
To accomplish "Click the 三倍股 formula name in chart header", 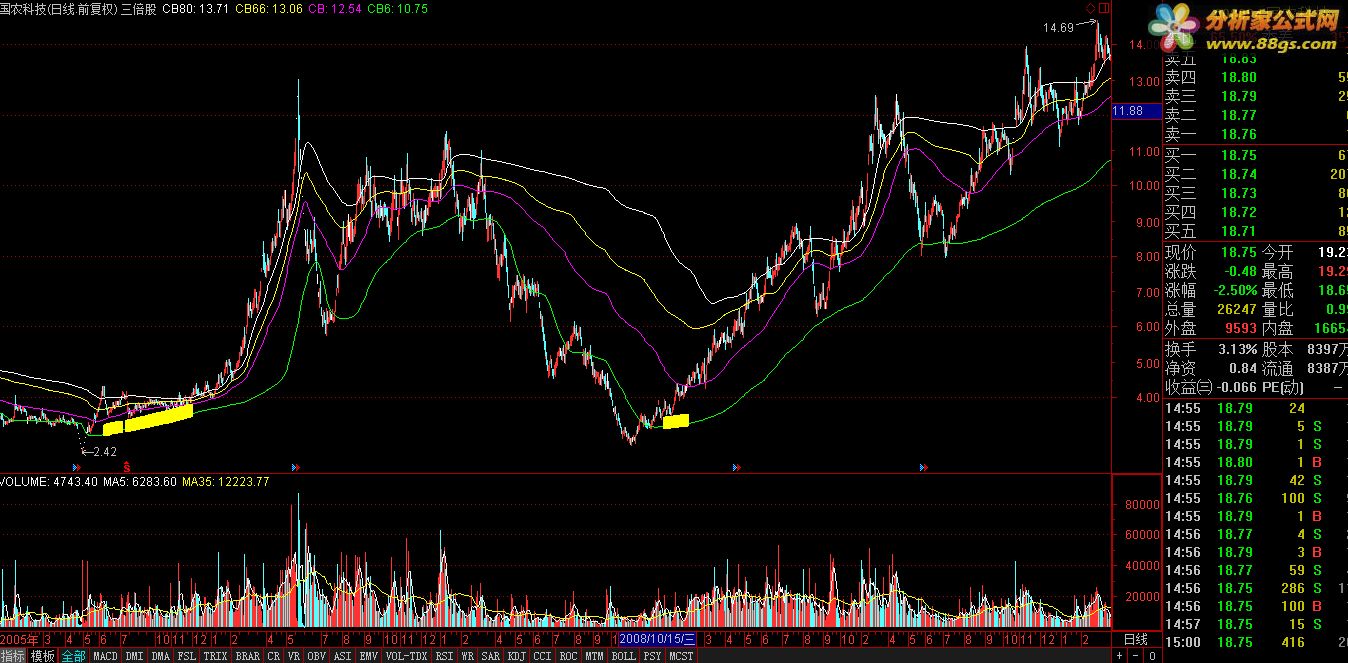I will 139,8.
